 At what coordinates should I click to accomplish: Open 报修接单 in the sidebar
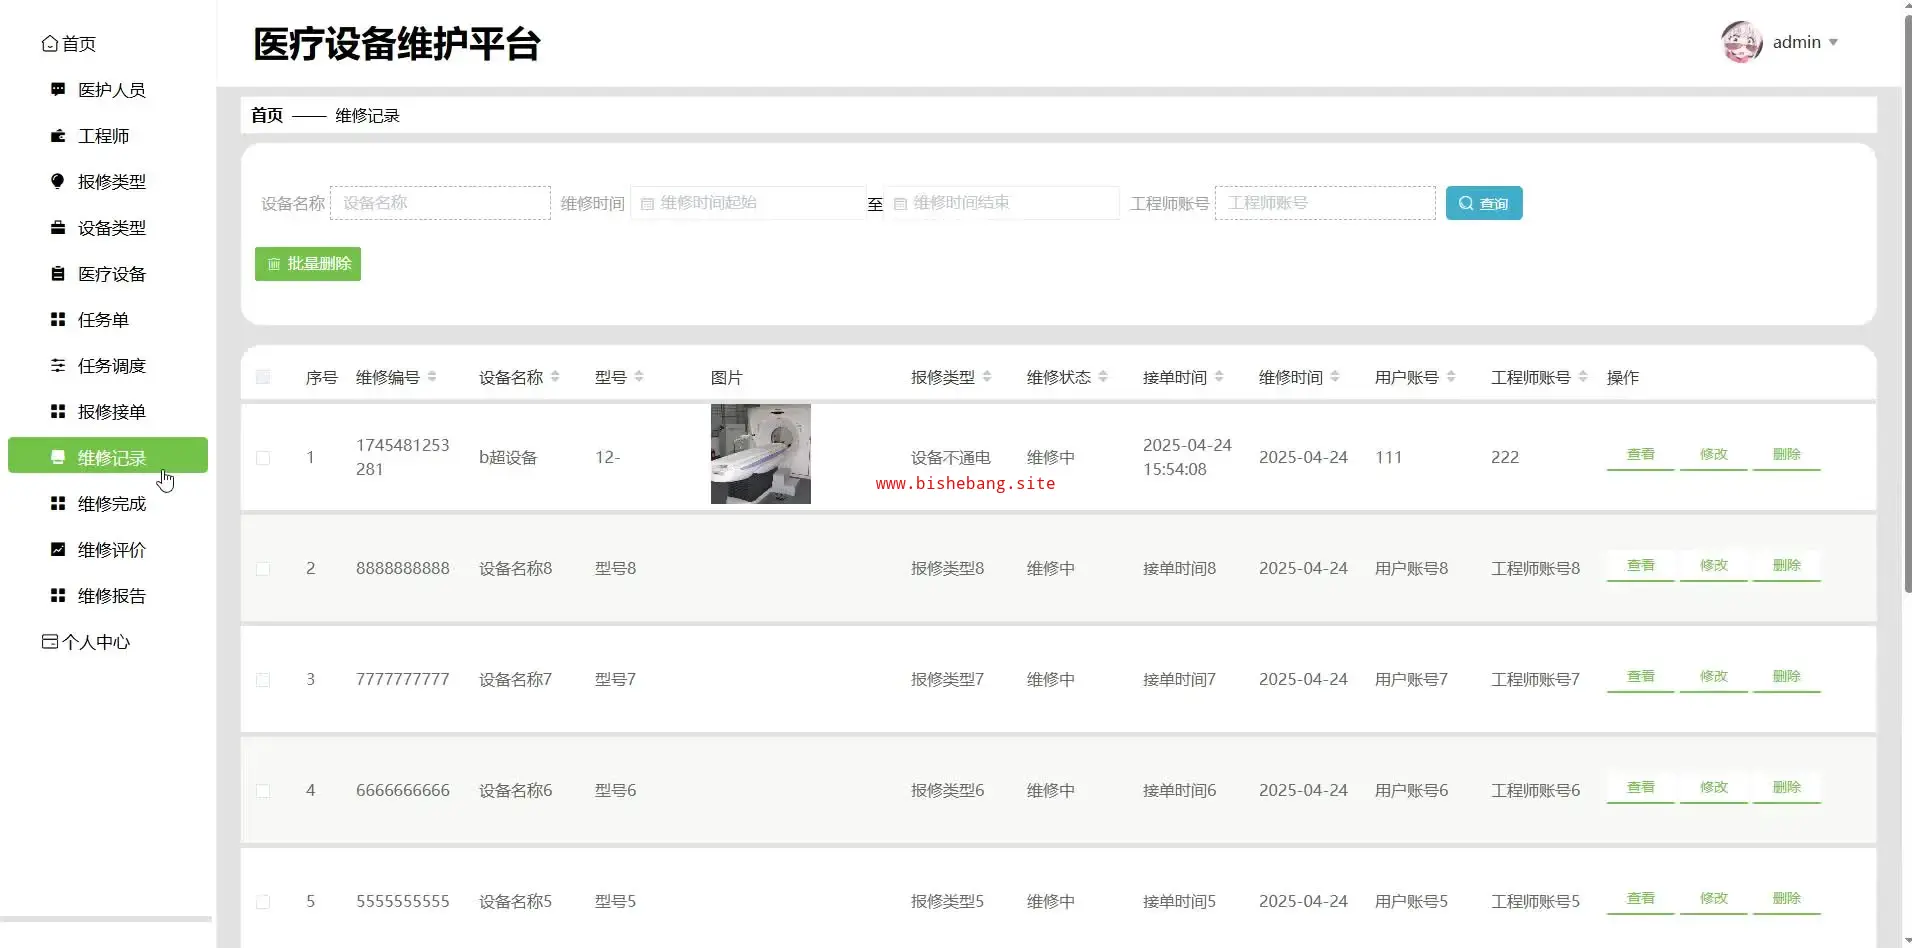click(x=111, y=412)
